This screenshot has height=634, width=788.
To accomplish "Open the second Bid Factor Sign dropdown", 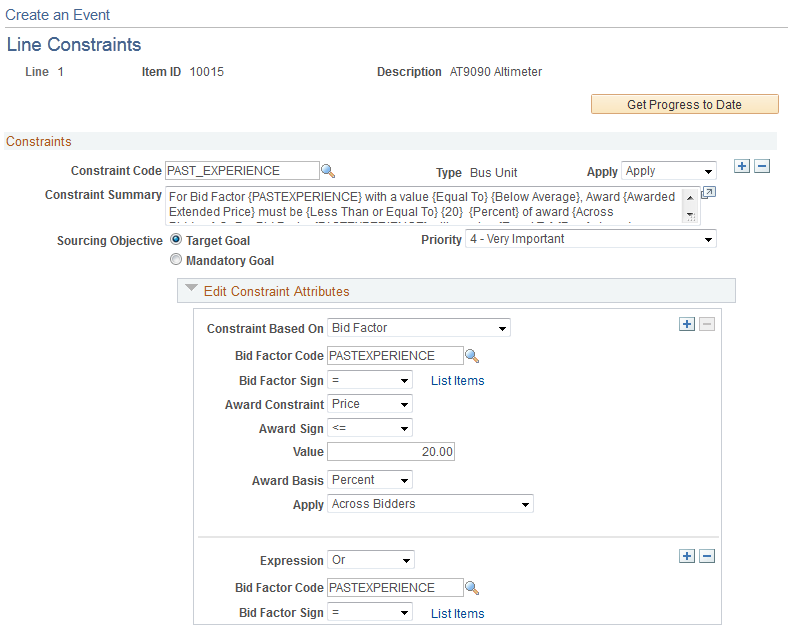I will 370,612.
